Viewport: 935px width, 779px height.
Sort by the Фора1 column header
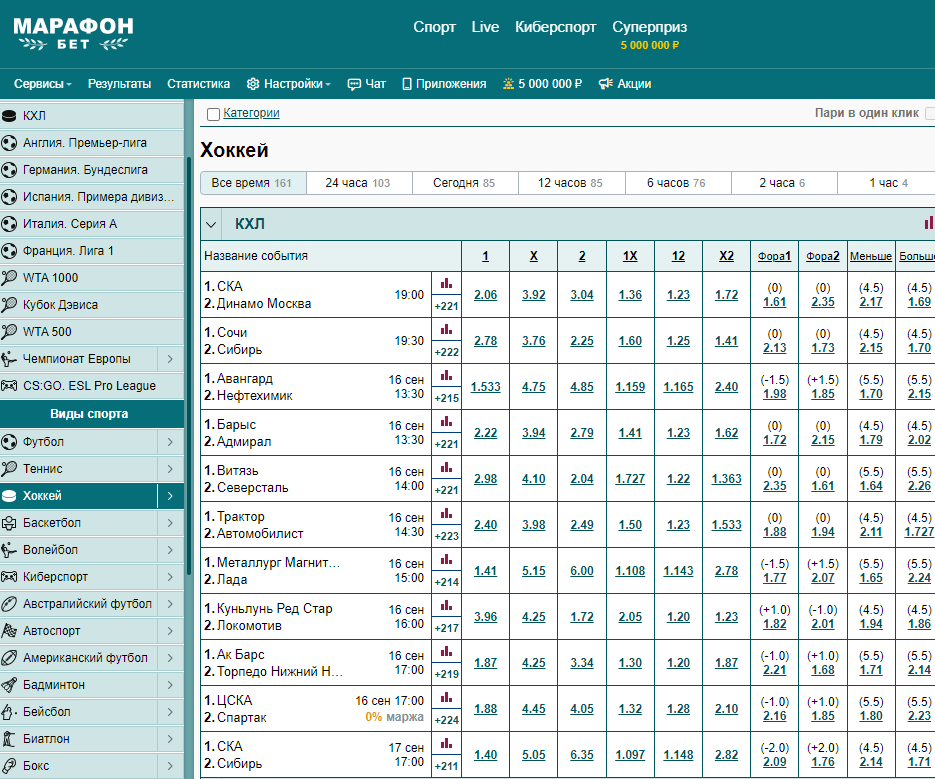pyautogui.click(x=774, y=256)
